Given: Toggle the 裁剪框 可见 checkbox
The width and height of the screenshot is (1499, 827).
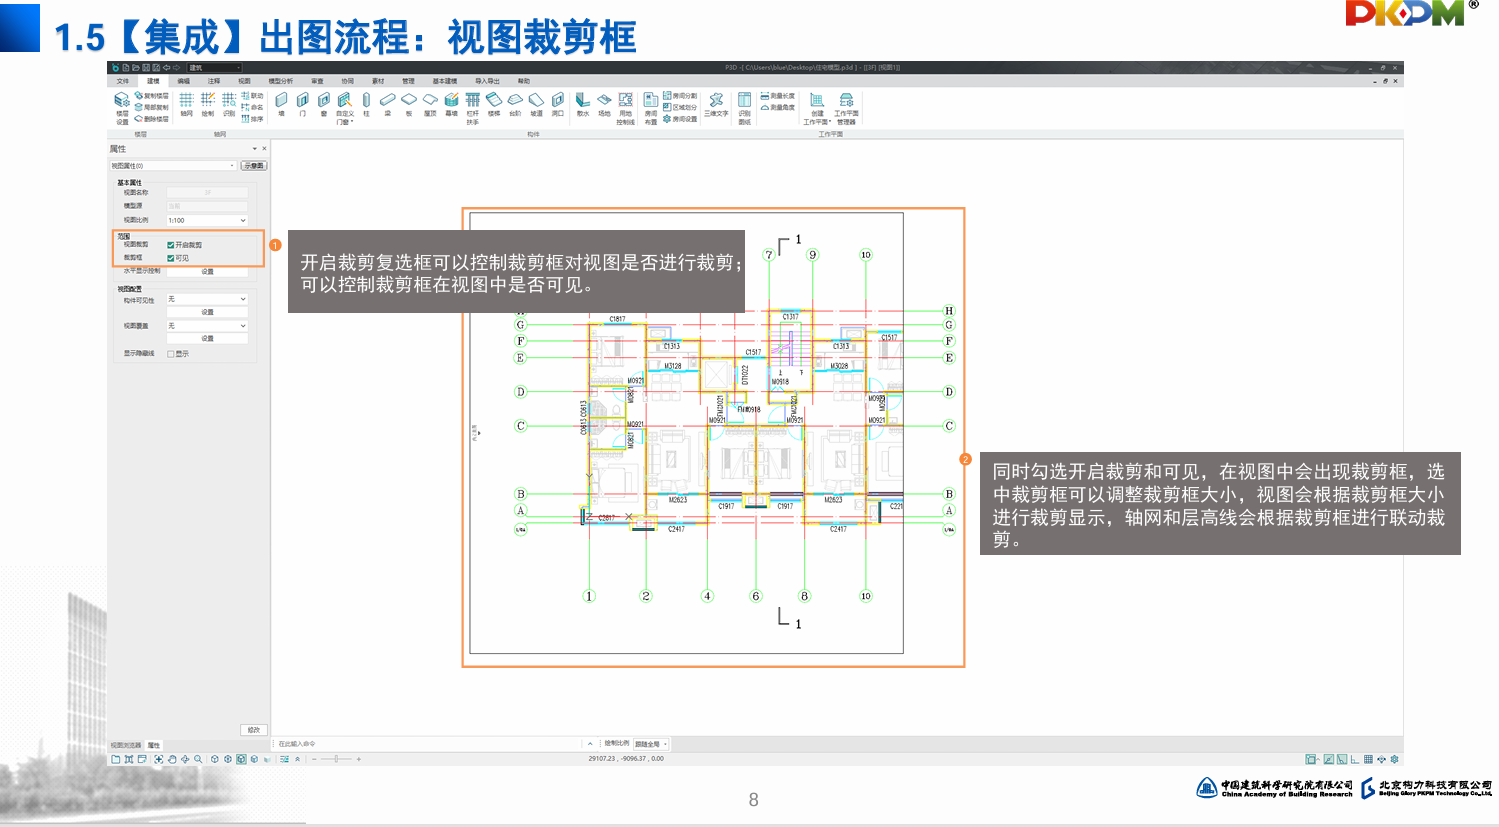Looking at the screenshot, I should point(171,258).
